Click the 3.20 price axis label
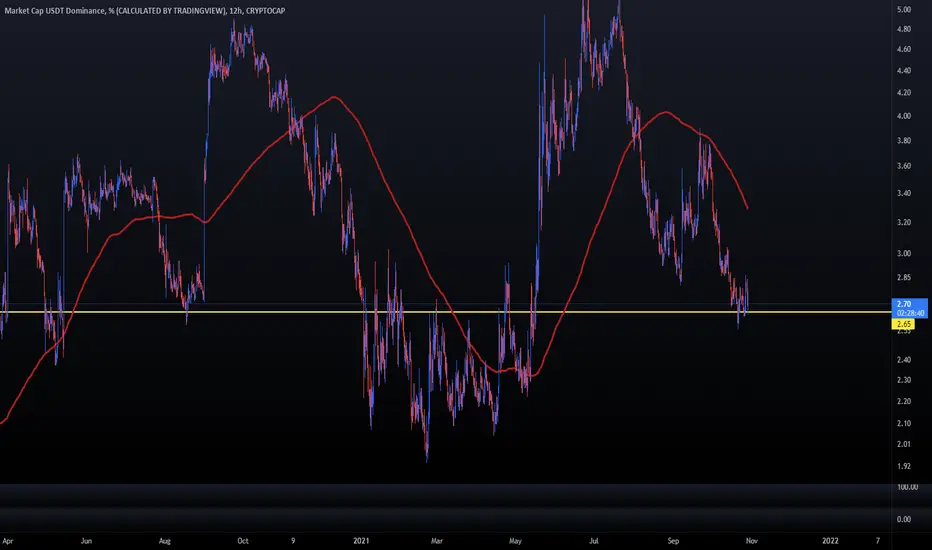The height and width of the screenshot is (550, 932). (903, 222)
